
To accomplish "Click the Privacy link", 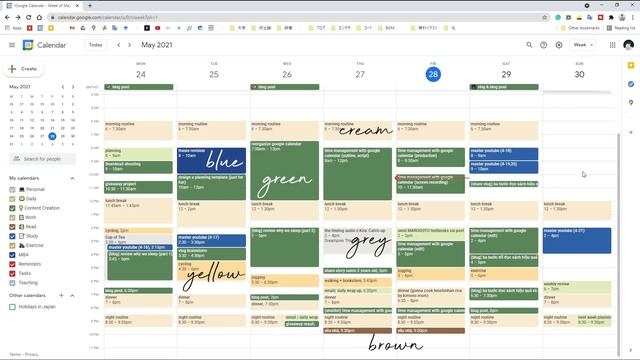I will click(32, 354).
